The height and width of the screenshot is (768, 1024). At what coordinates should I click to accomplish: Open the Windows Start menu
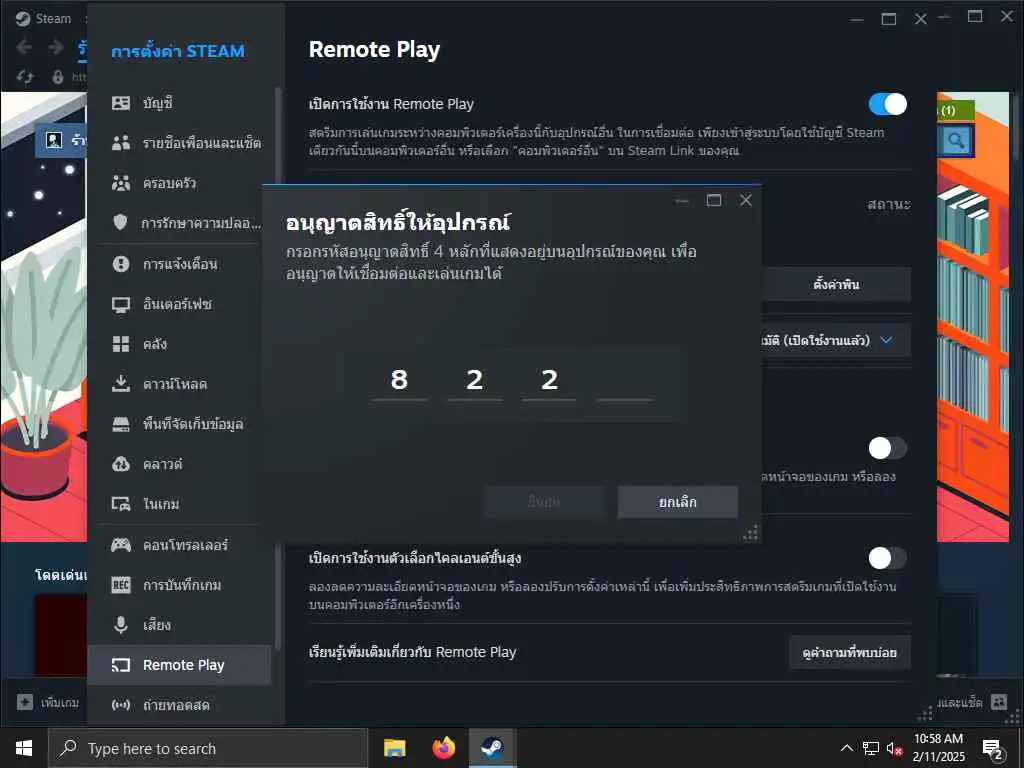coord(24,748)
